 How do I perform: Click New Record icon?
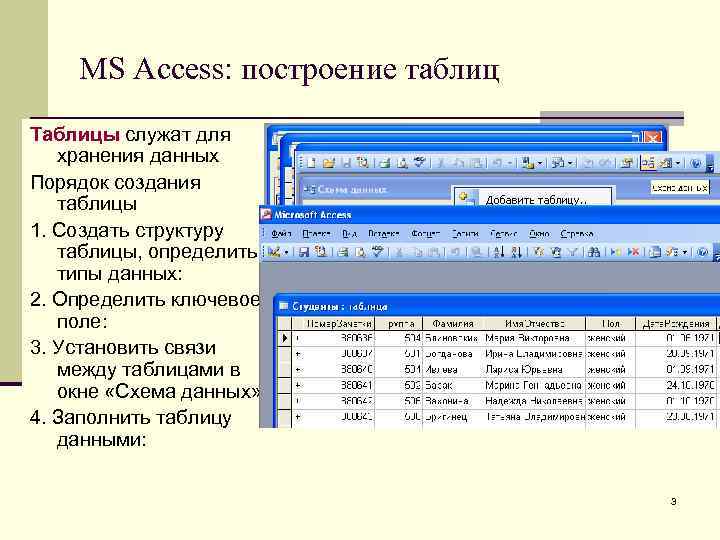tap(615, 252)
